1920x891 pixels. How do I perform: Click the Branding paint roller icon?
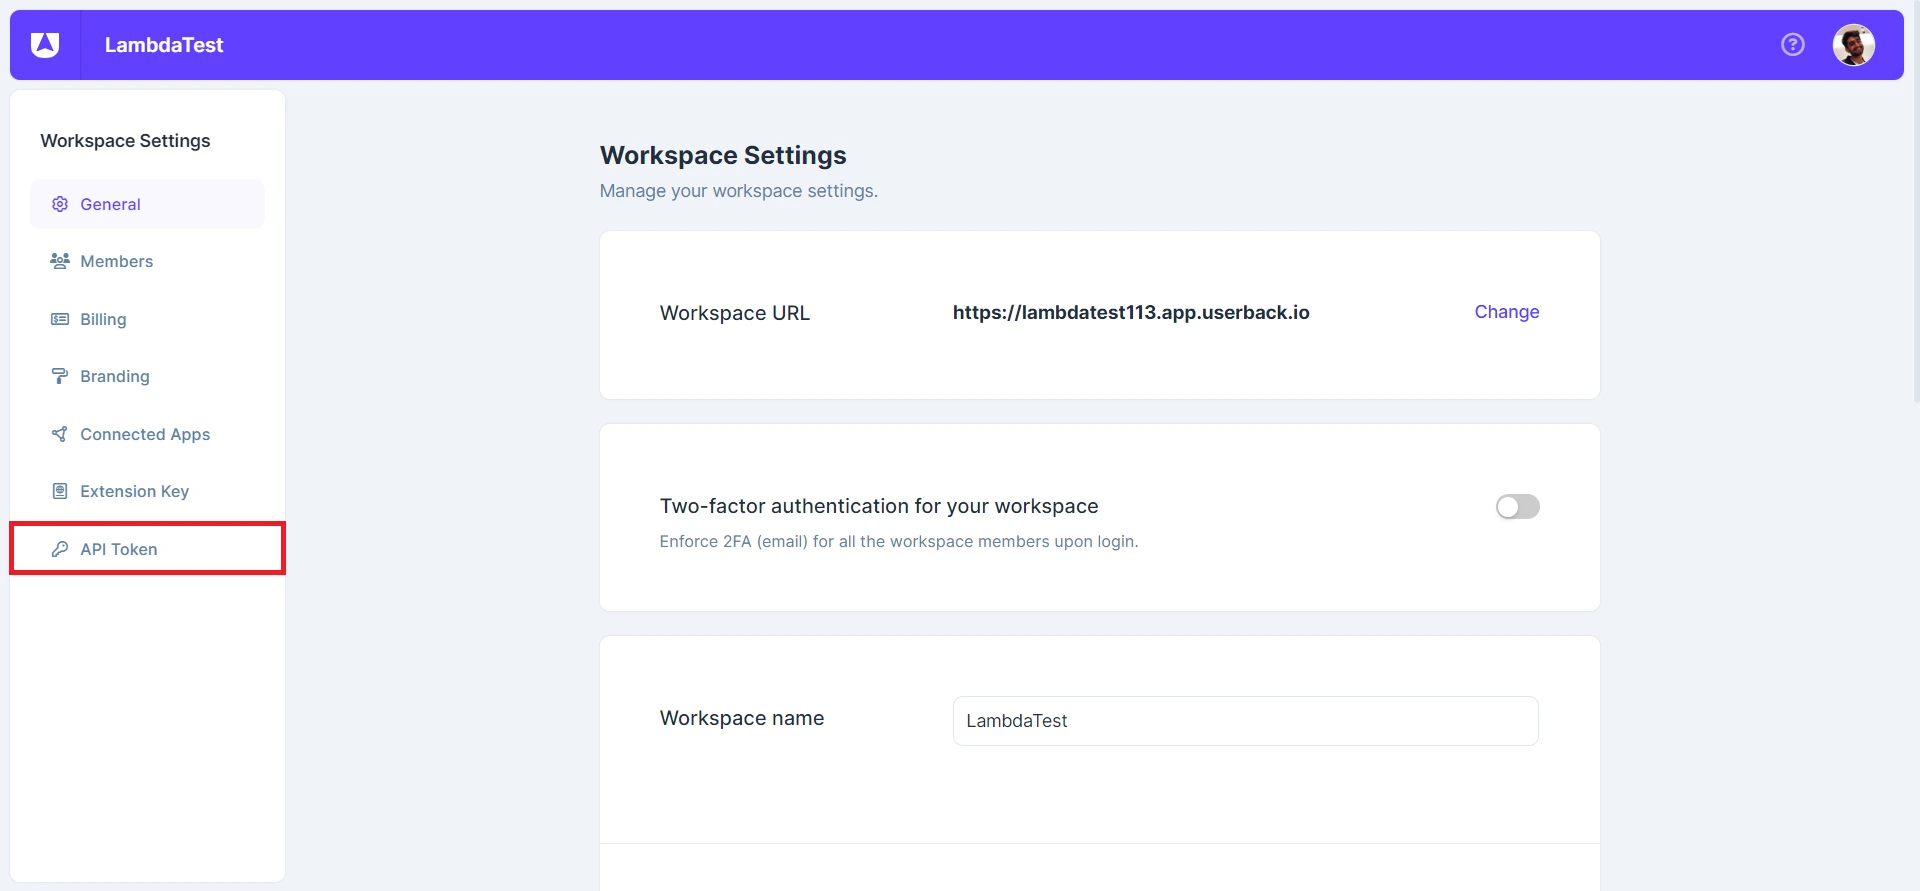tap(60, 376)
